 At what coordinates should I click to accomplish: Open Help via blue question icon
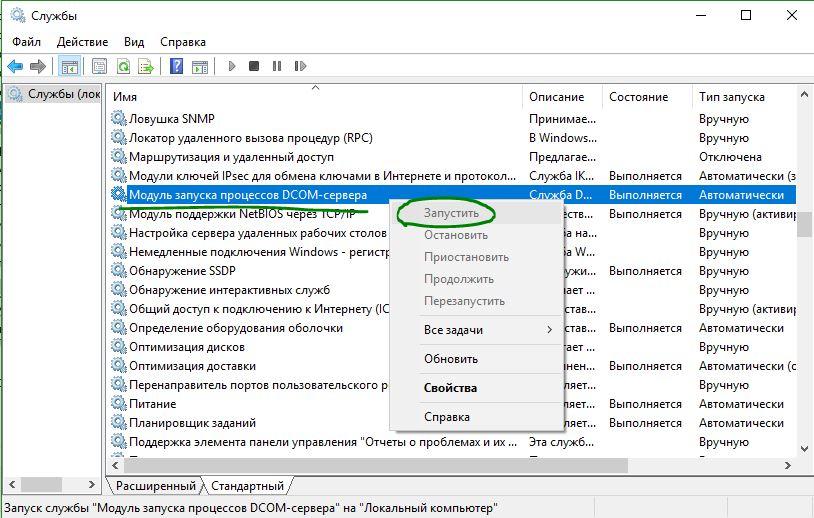coord(177,66)
